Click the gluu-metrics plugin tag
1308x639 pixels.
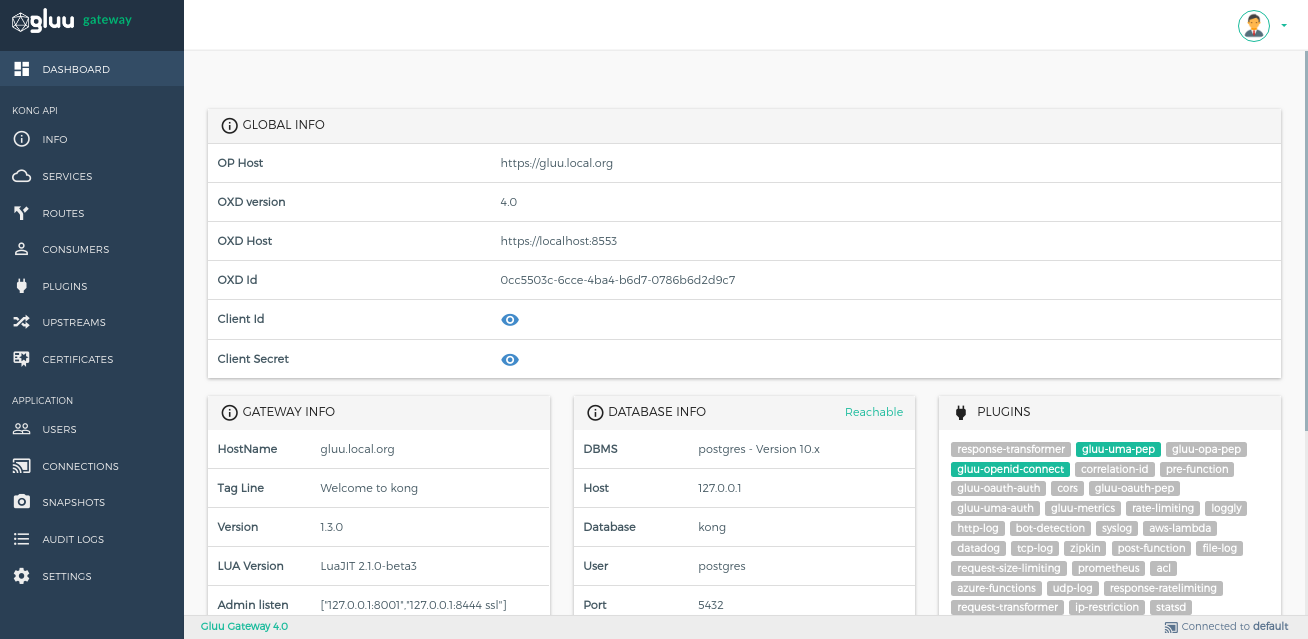coord(1083,509)
